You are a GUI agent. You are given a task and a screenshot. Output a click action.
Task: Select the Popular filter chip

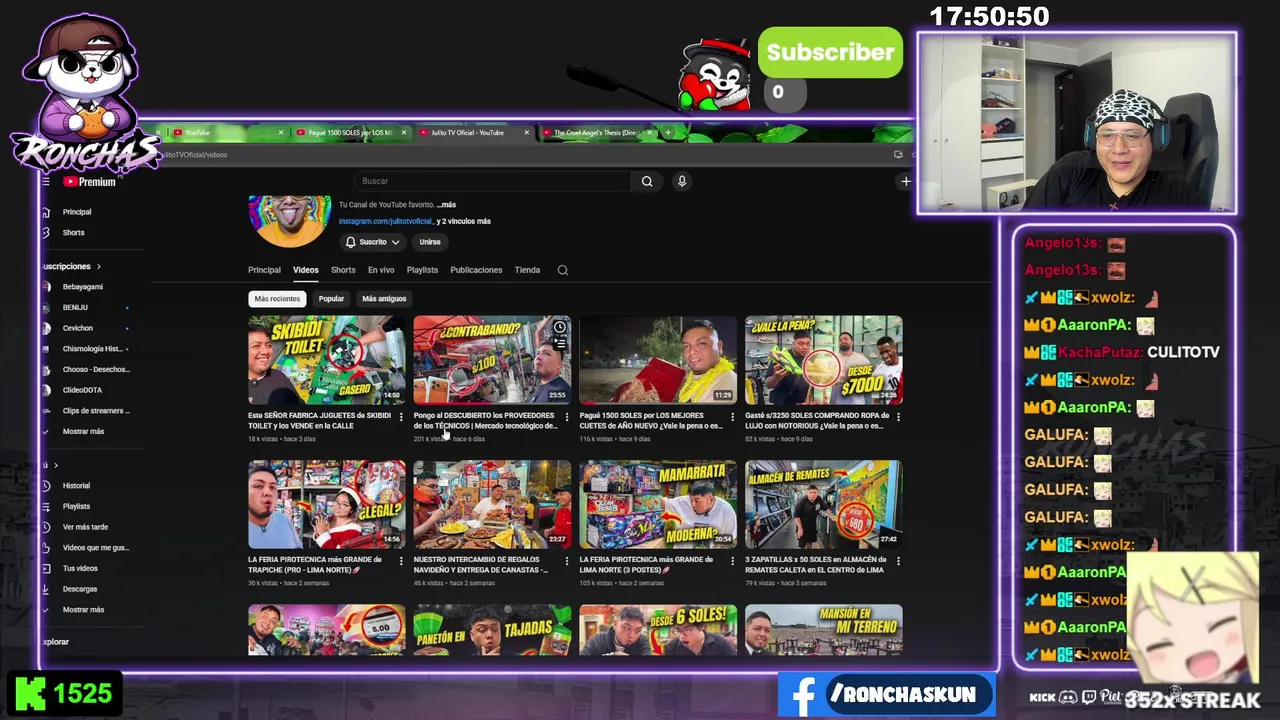click(x=331, y=299)
